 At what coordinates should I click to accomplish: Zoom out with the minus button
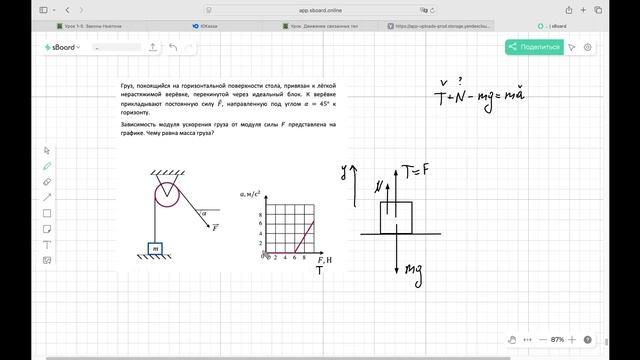click(543, 340)
